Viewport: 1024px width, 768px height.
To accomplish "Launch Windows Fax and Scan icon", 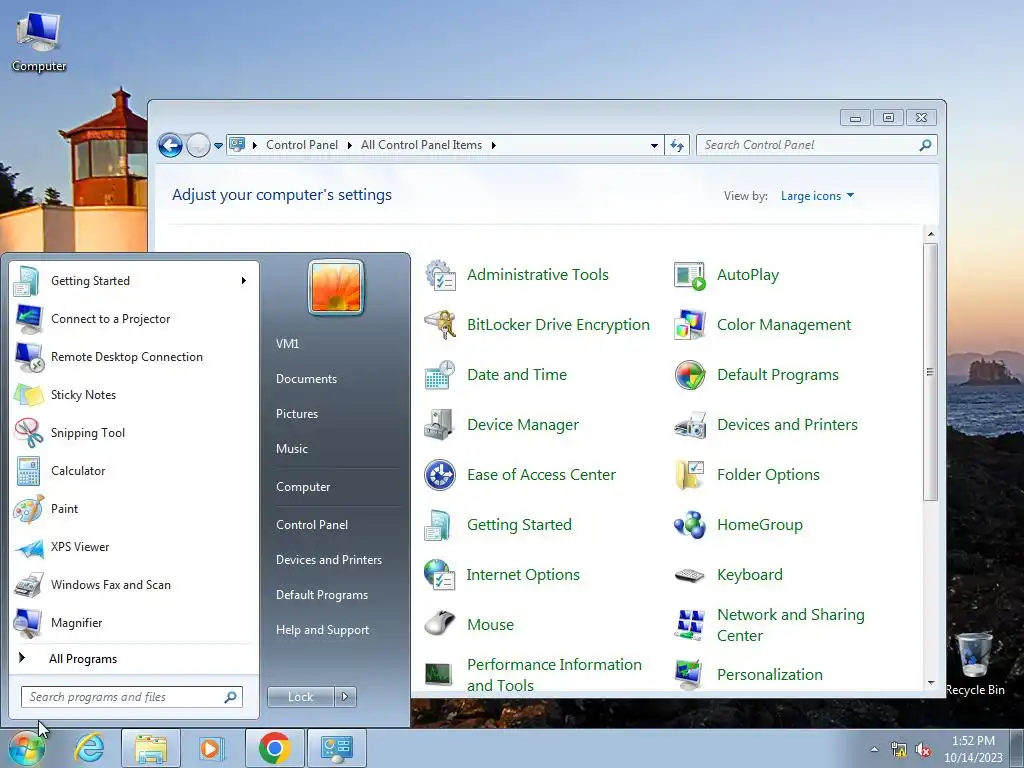I will tap(28, 585).
